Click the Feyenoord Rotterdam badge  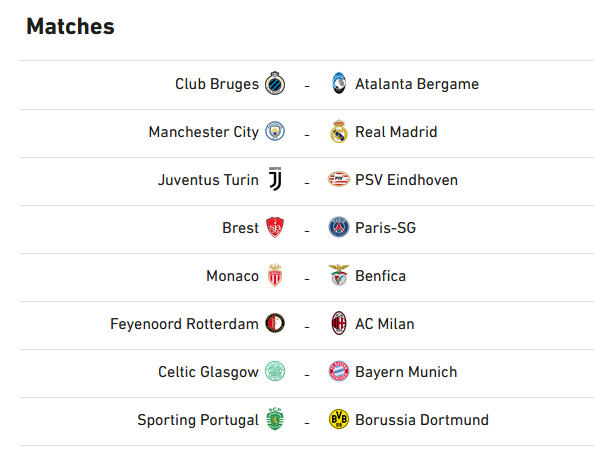coord(275,323)
